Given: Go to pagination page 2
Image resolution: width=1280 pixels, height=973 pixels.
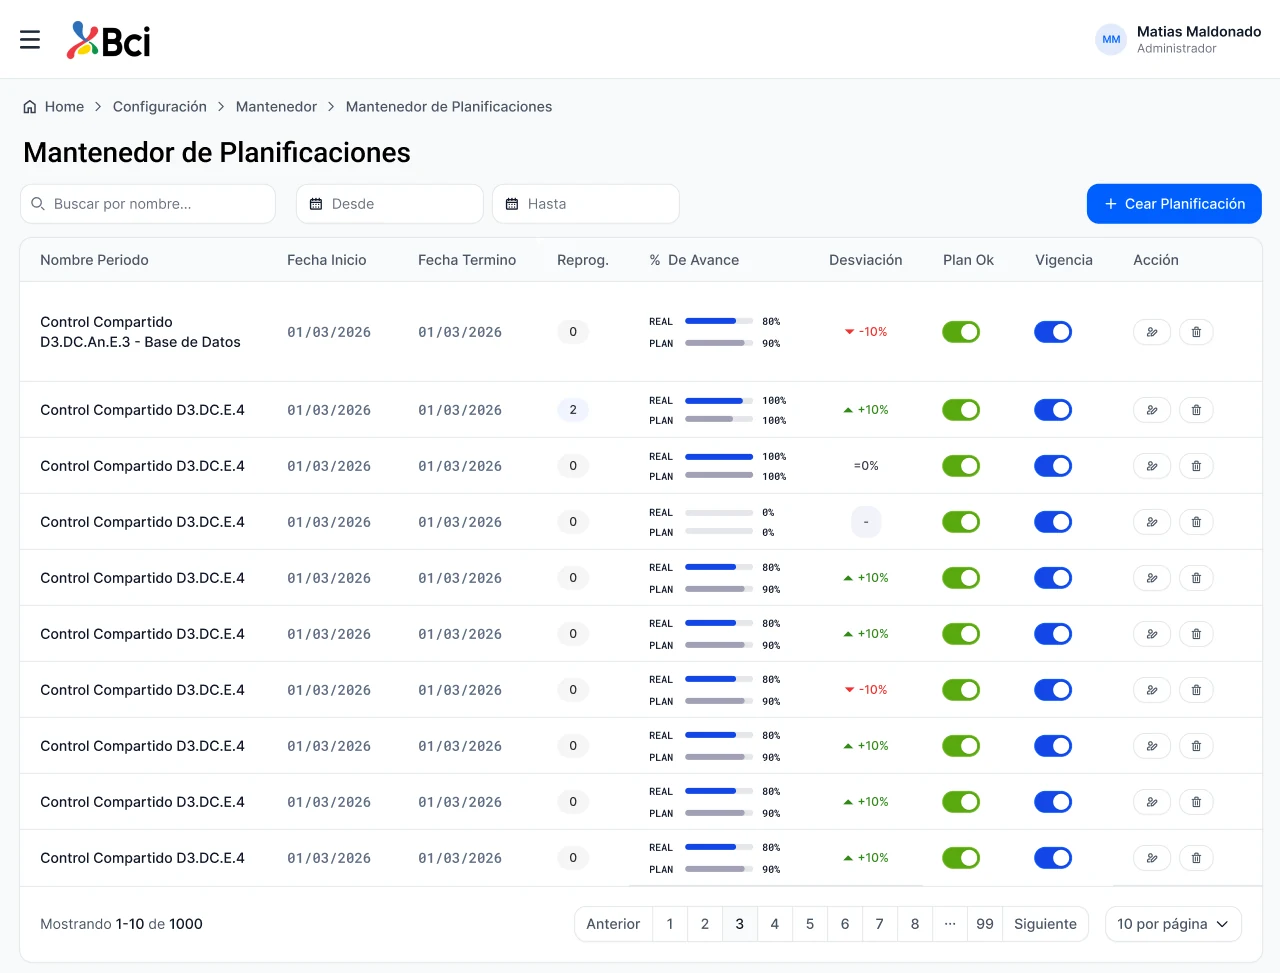Looking at the screenshot, I should click(x=705, y=924).
